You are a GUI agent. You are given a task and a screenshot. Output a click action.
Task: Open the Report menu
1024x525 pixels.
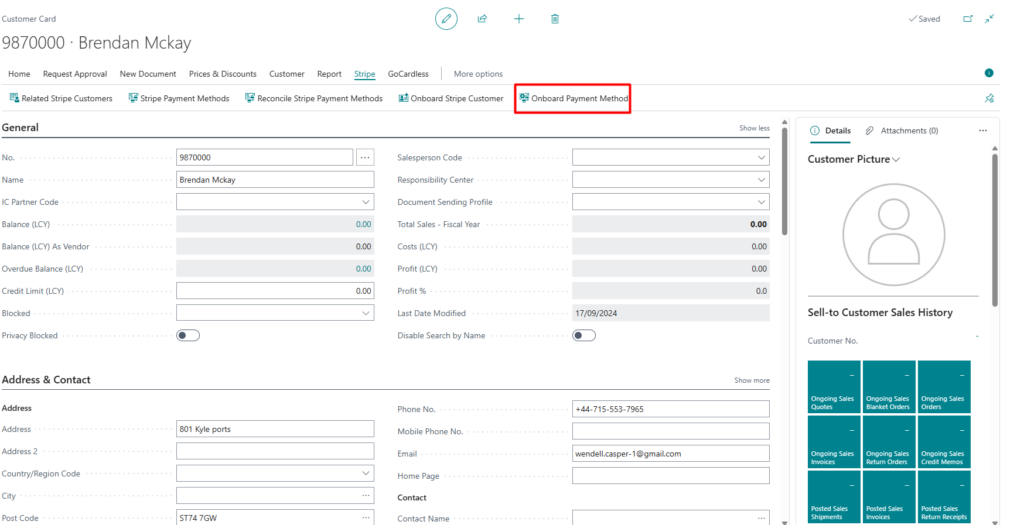click(x=329, y=74)
